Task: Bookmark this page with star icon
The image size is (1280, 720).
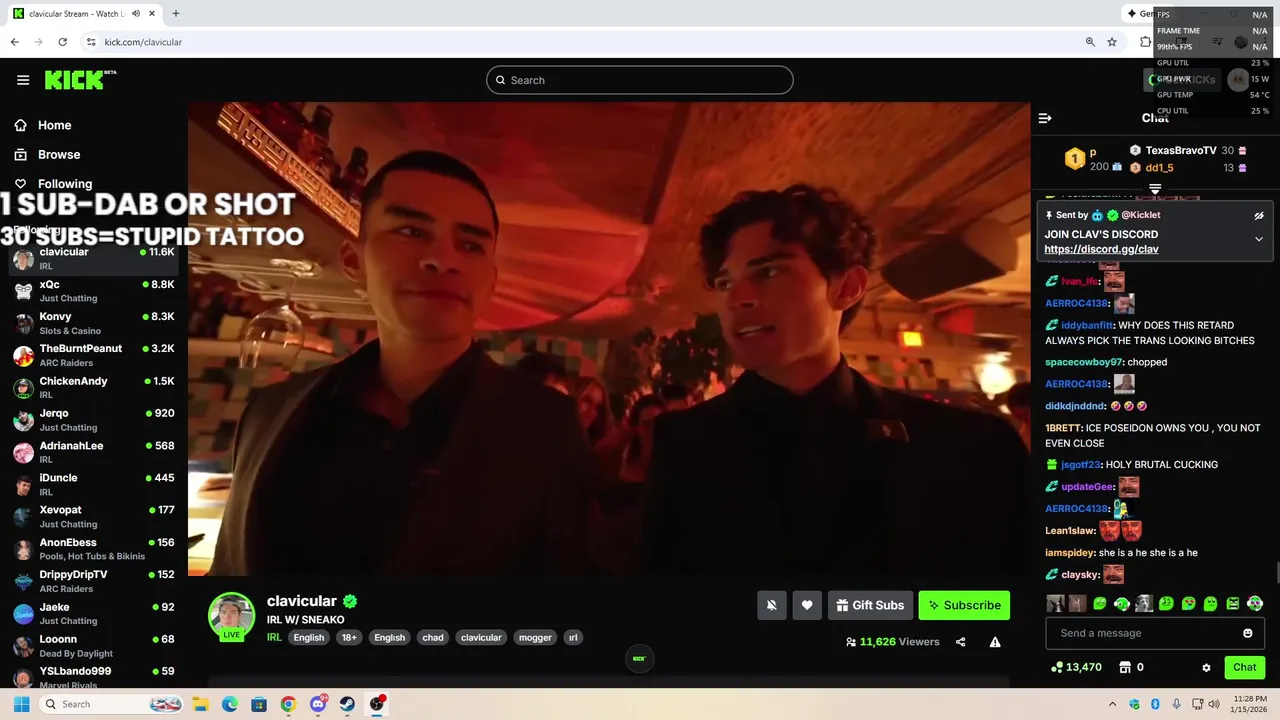Action: tap(1112, 42)
